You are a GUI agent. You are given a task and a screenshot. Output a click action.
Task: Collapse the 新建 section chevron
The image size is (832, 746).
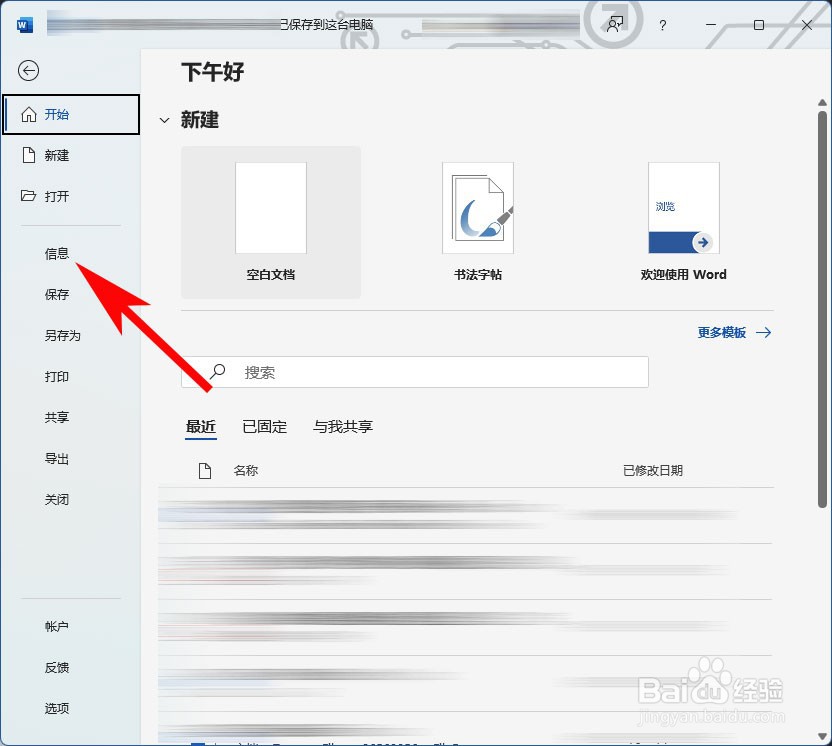pos(164,120)
